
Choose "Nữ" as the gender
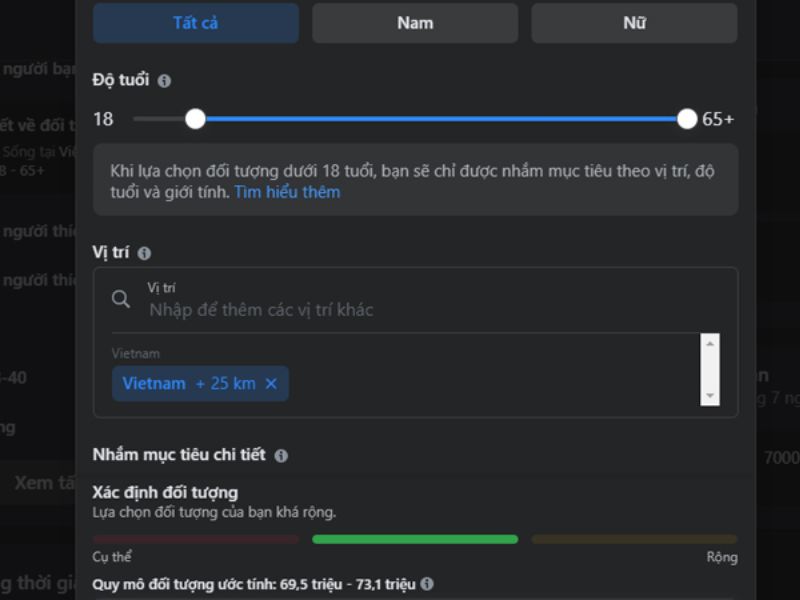[634, 23]
